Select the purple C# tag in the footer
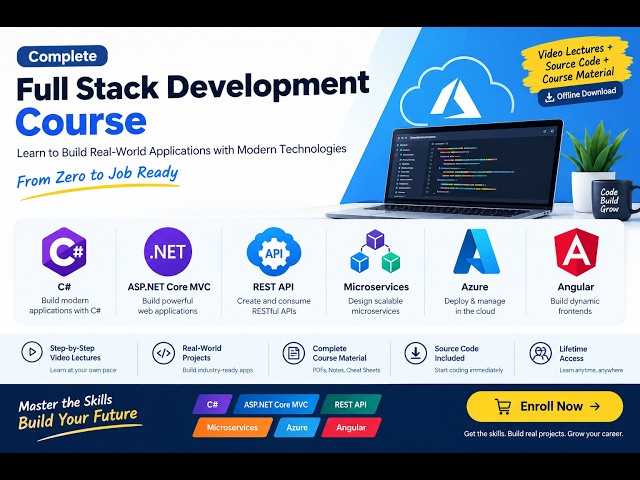This screenshot has width=640, height=480. coord(212,404)
